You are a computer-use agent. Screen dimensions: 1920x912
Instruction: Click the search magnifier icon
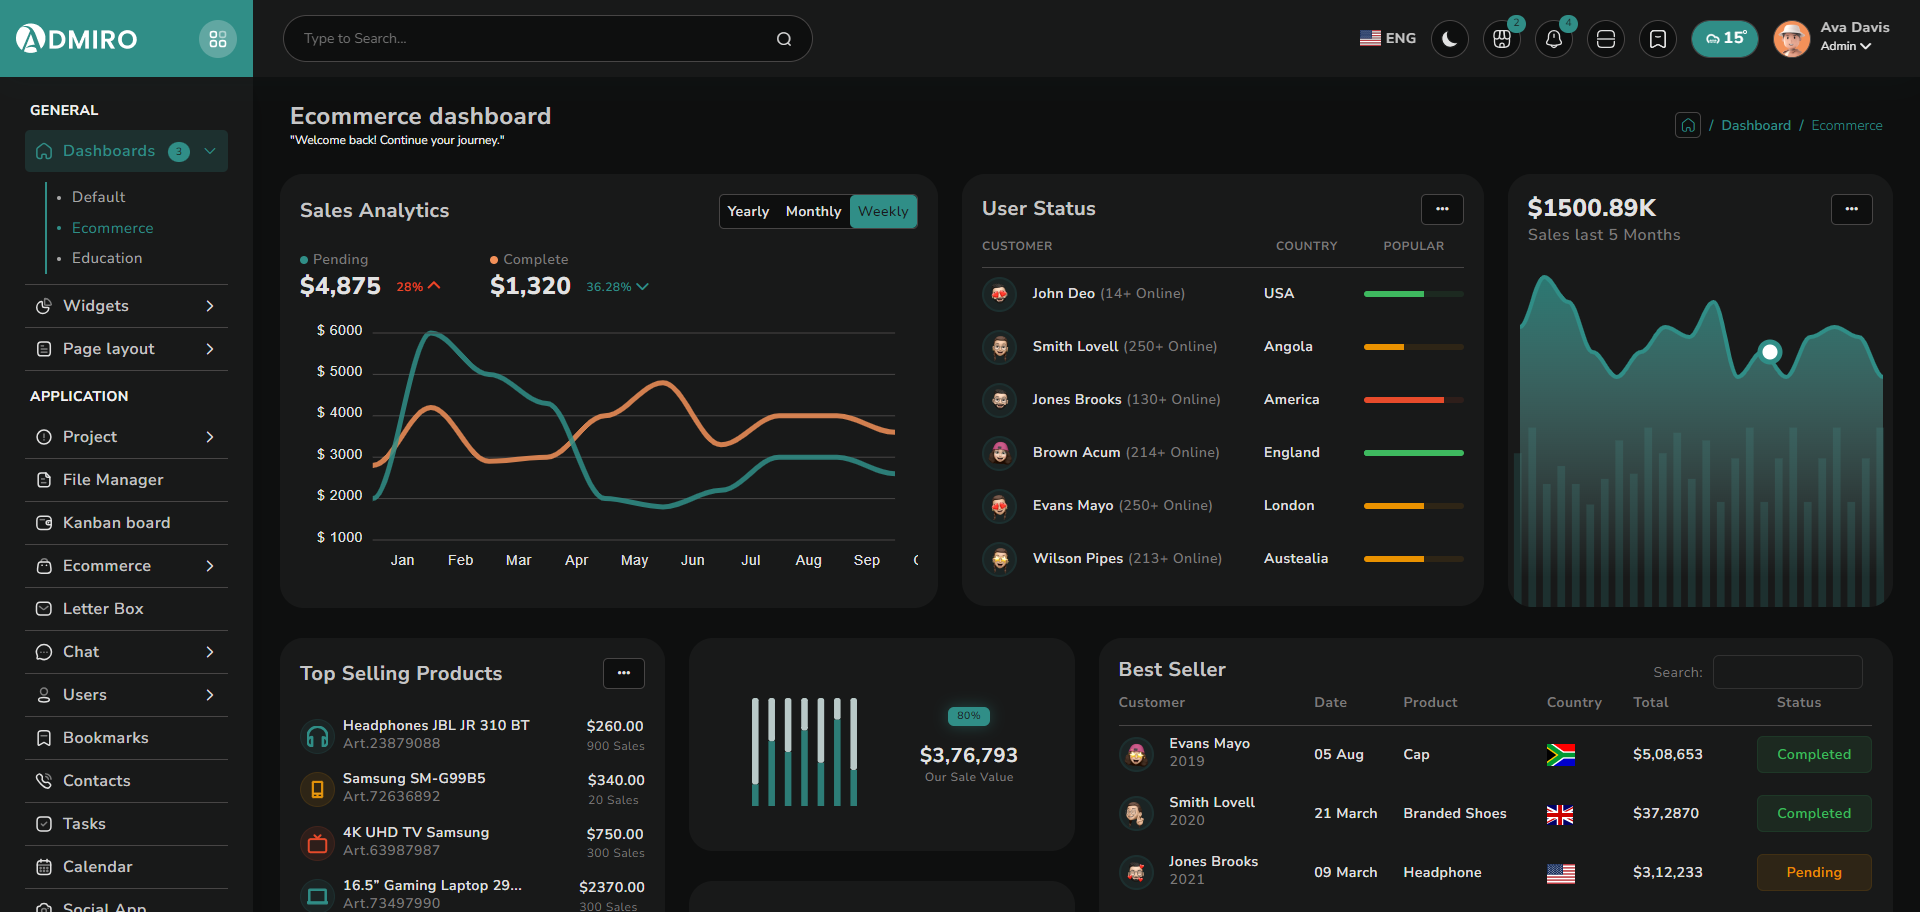pyautogui.click(x=784, y=39)
